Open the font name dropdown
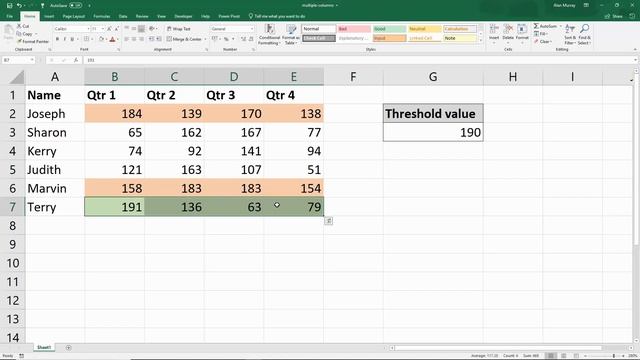The width and height of the screenshot is (640, 360). tap(88, 29)
